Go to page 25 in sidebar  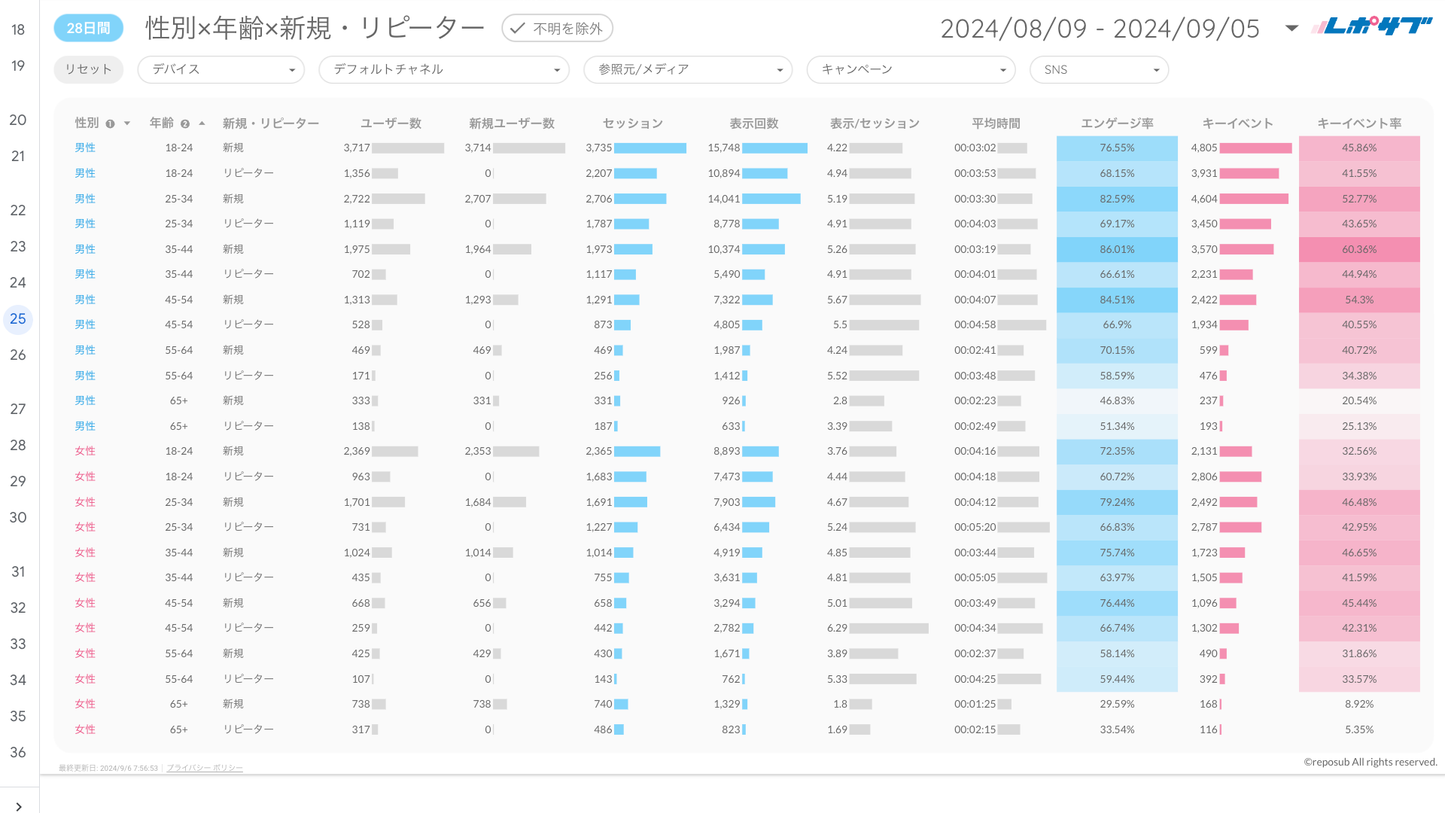click(18, 319)
